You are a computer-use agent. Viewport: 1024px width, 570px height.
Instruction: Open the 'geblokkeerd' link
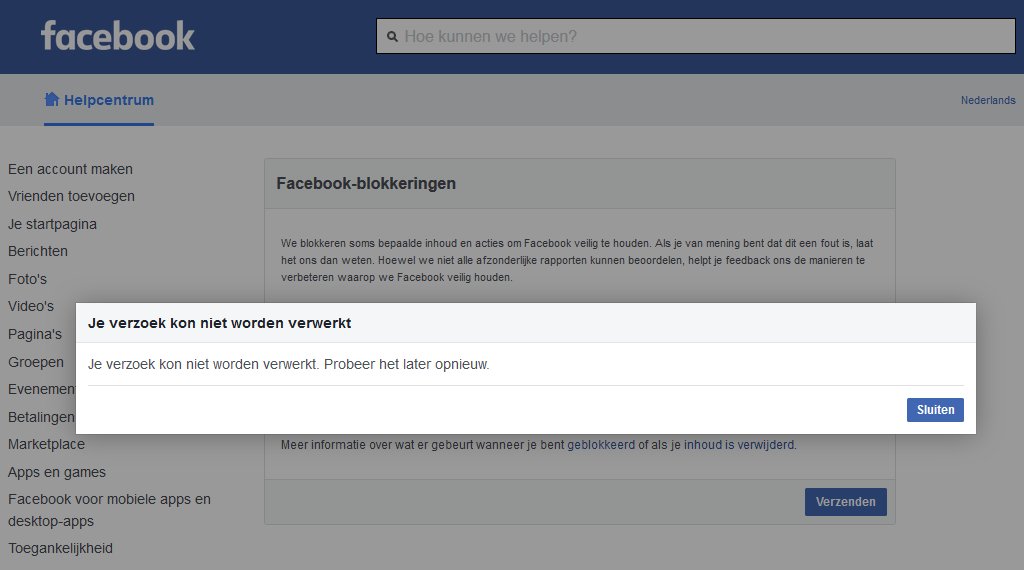[x=601, y=445]
